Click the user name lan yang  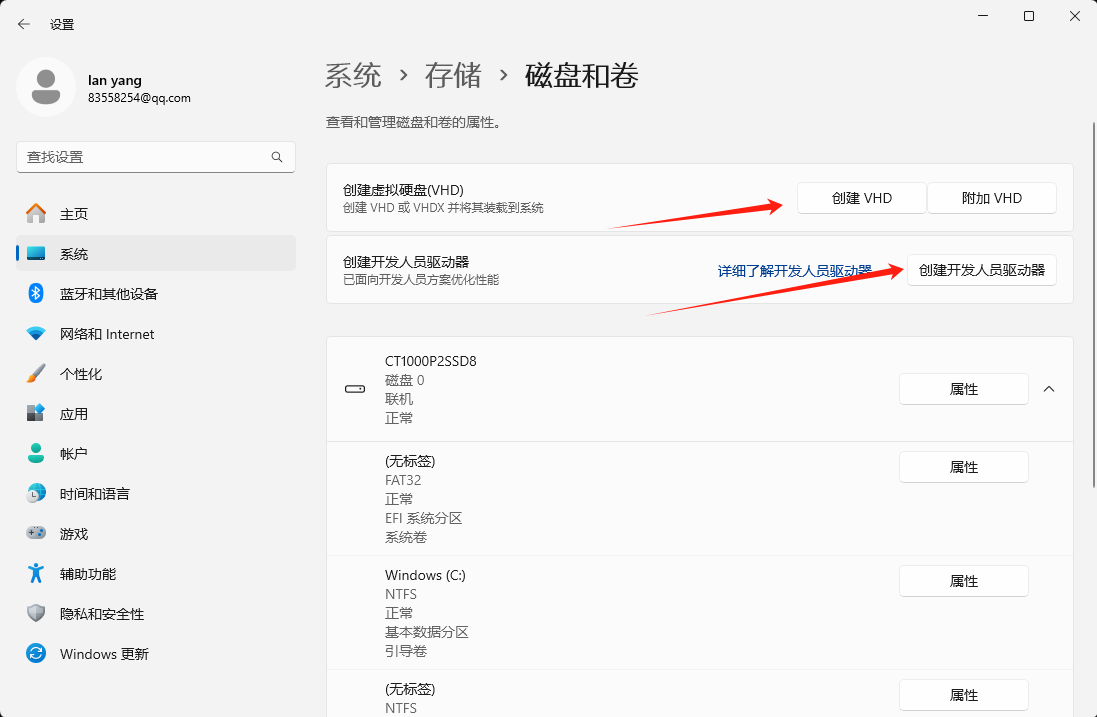[115, 80]
